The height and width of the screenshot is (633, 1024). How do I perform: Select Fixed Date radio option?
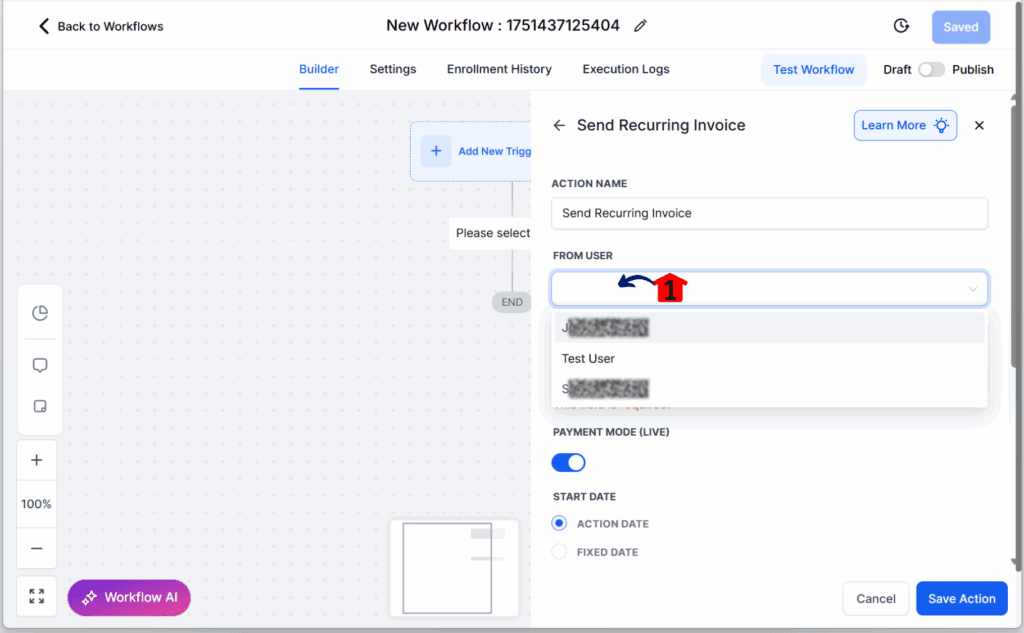[x=559, y=552]
